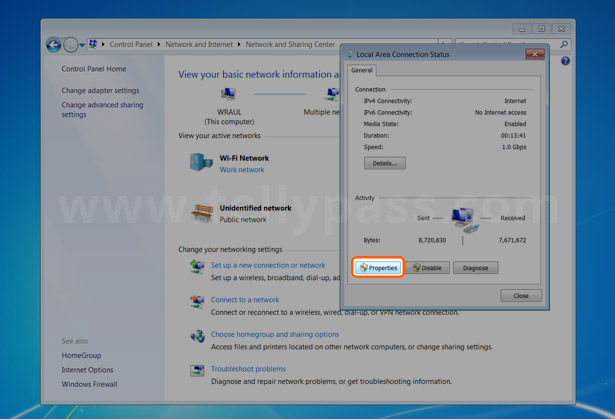Image resolution: width=615 pixels, height=419 pixels.
Task: Click the Duration value 00:13:41
Action: [513, 136]
